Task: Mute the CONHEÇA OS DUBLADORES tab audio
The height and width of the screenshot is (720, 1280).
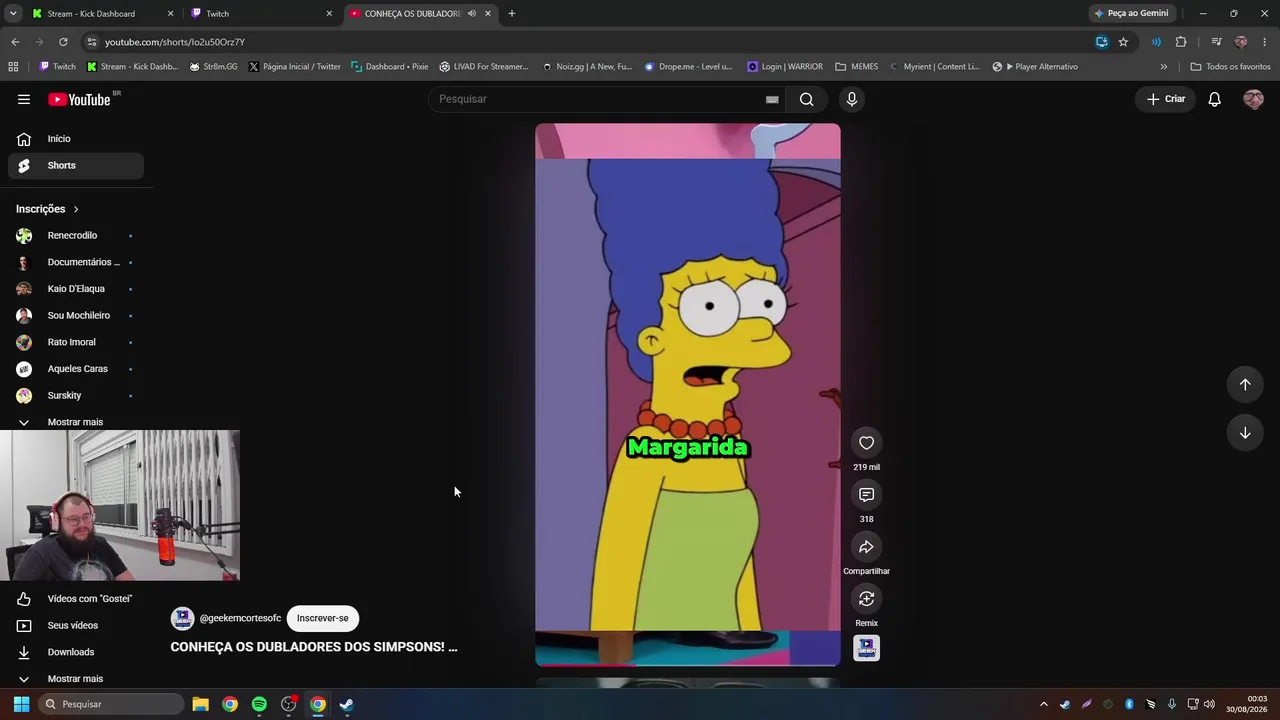Action: click(x=472, y=14)
